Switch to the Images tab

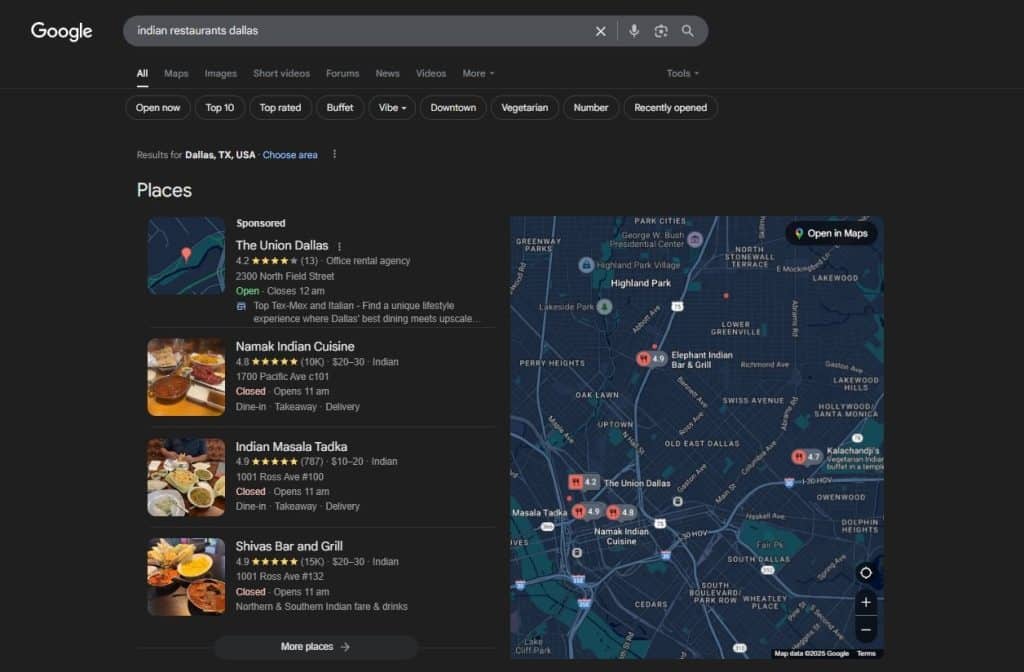221,73
